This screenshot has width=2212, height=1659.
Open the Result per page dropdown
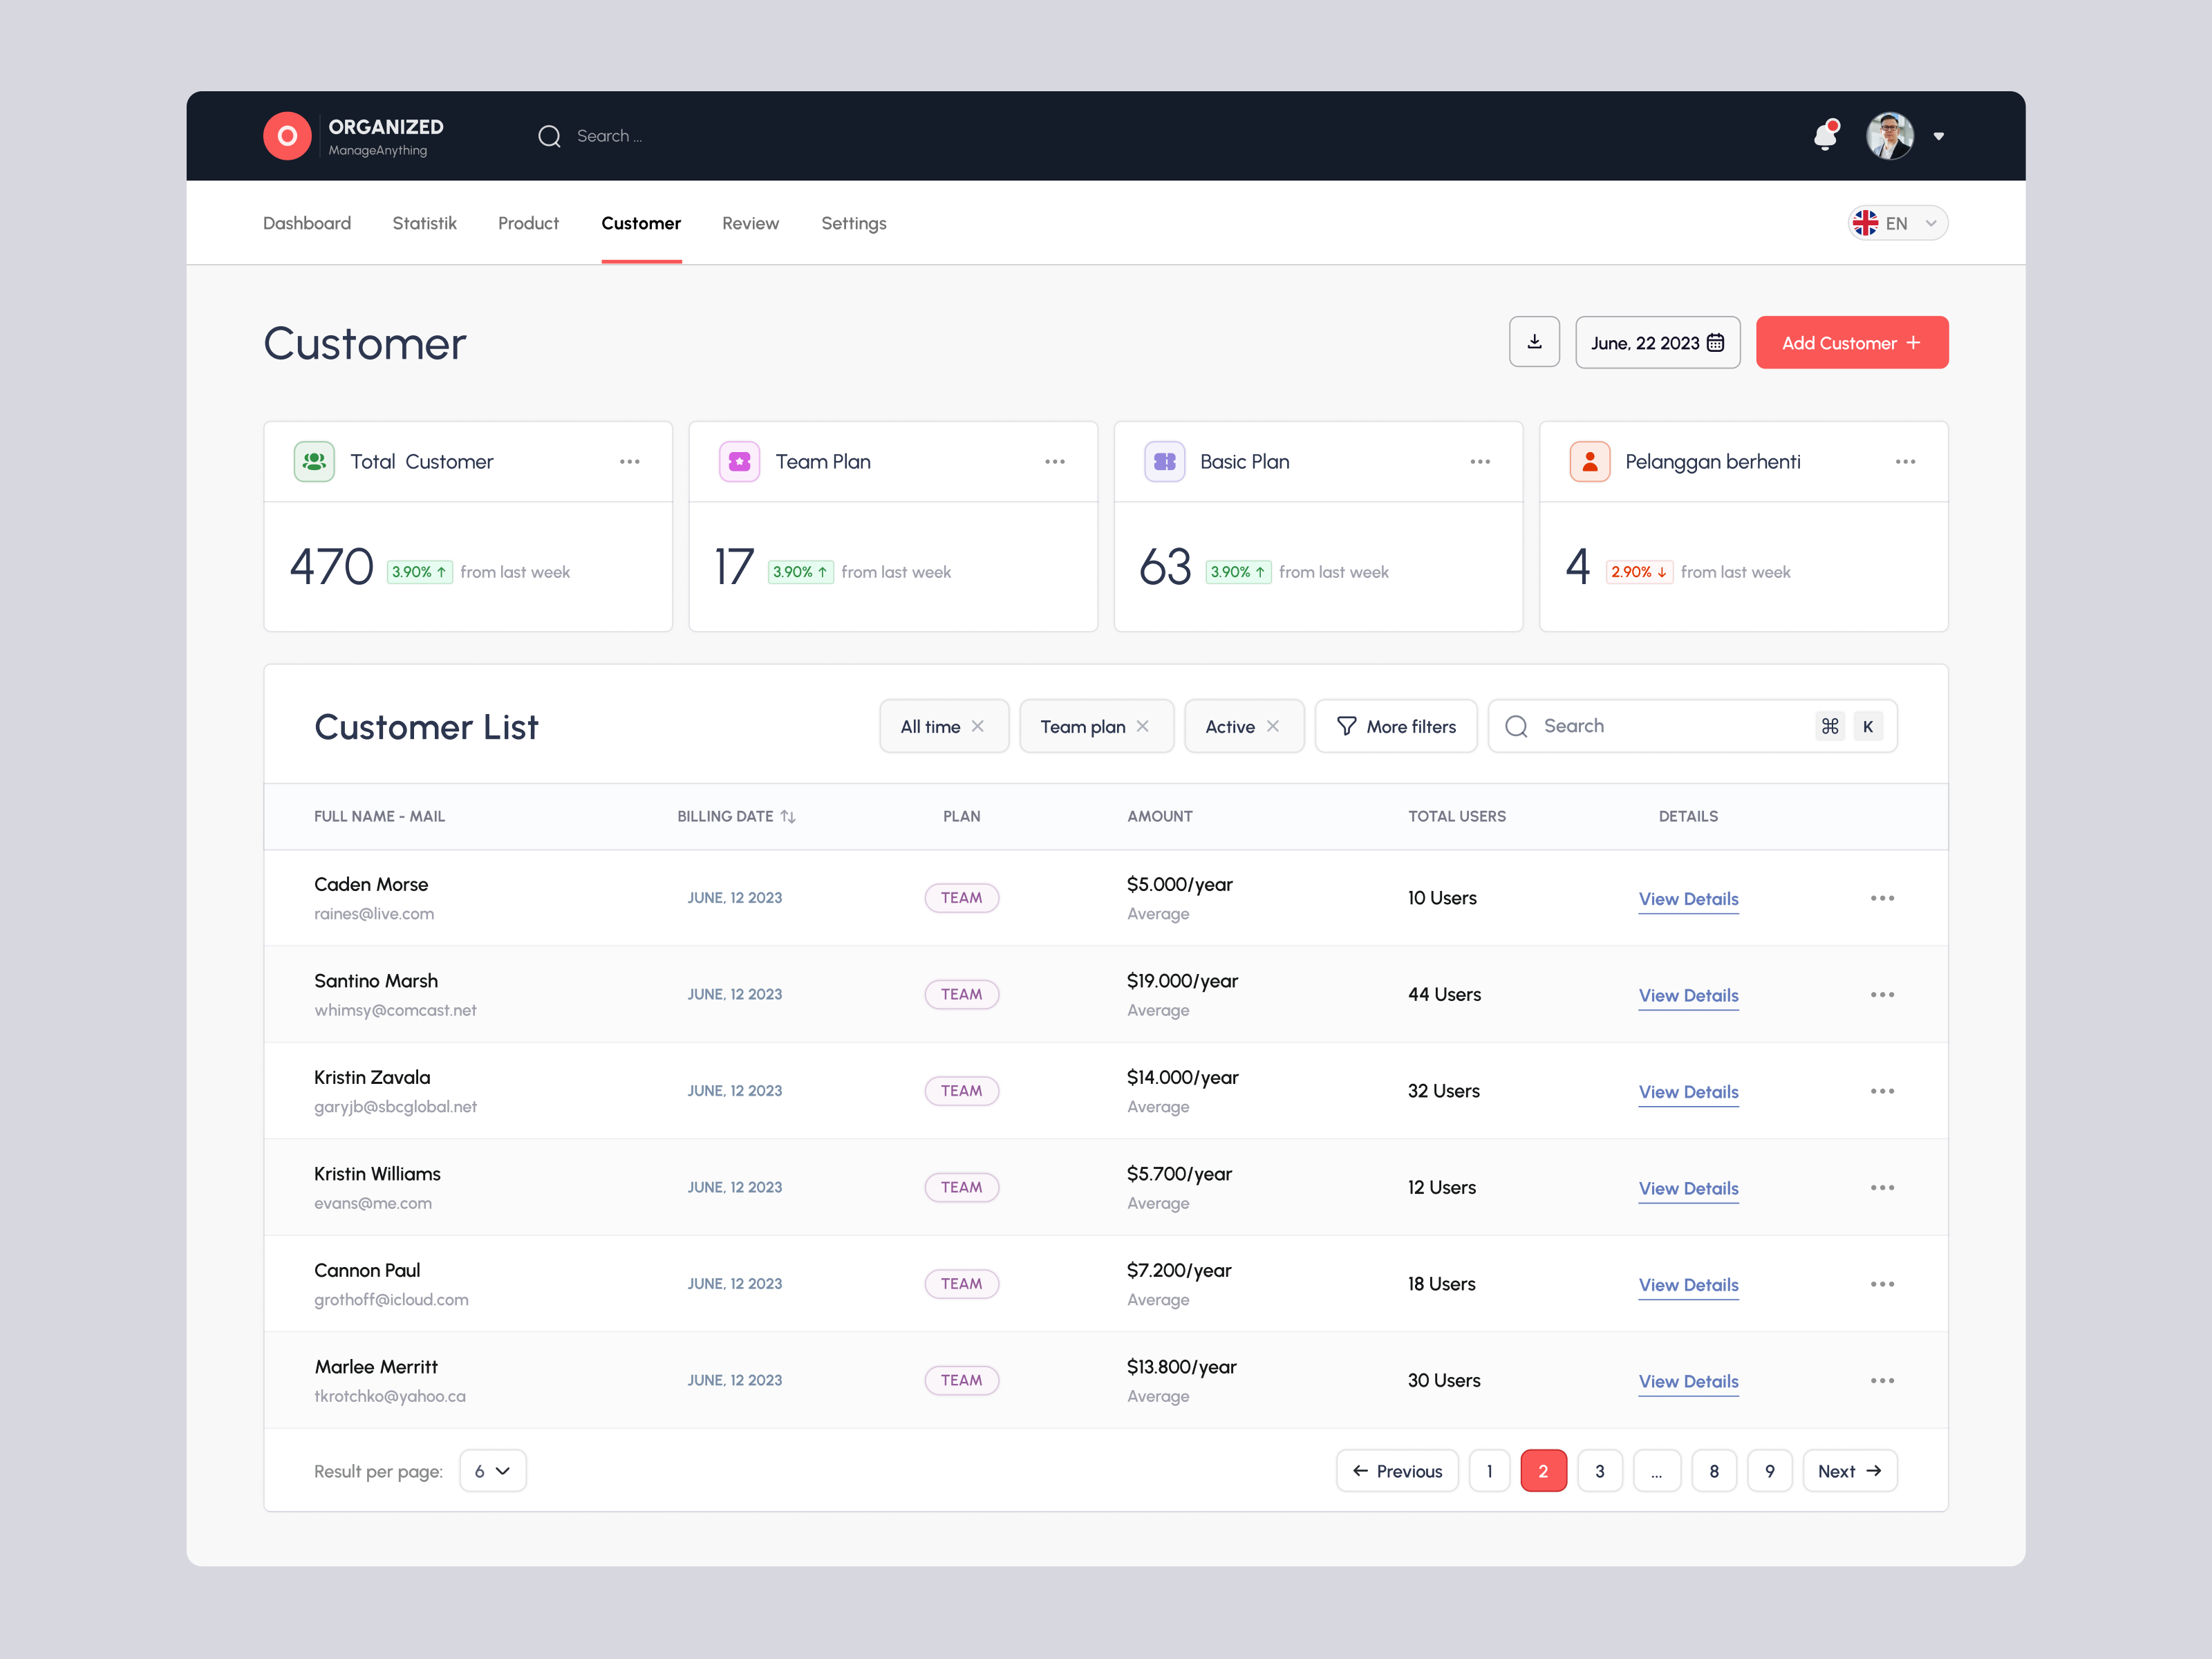492,1470
